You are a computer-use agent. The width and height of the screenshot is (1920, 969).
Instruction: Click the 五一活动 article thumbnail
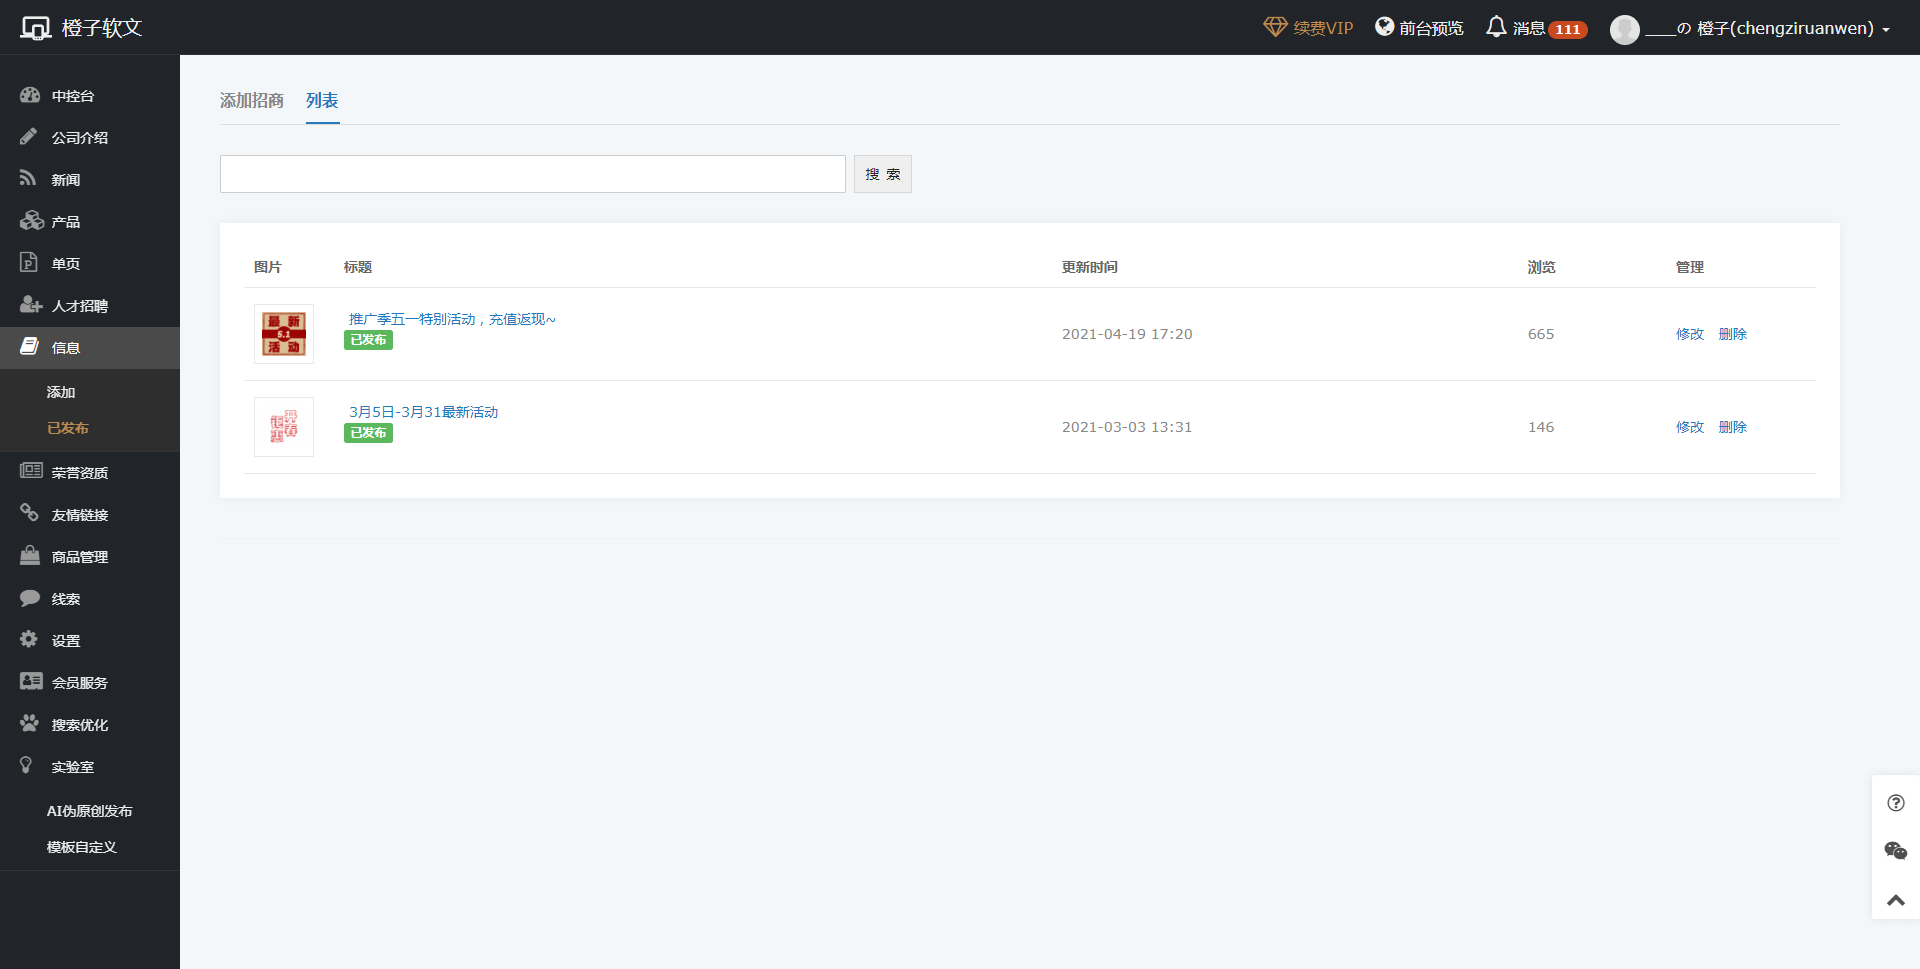click(x=284, y=334)
